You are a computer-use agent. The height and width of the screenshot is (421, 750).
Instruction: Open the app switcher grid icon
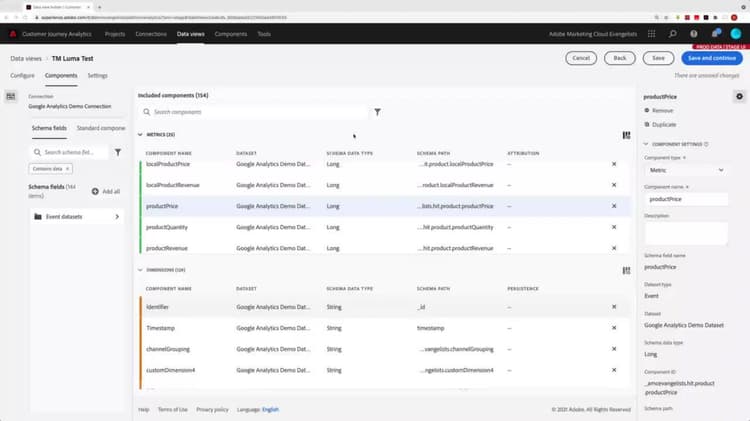coord(651,34)
